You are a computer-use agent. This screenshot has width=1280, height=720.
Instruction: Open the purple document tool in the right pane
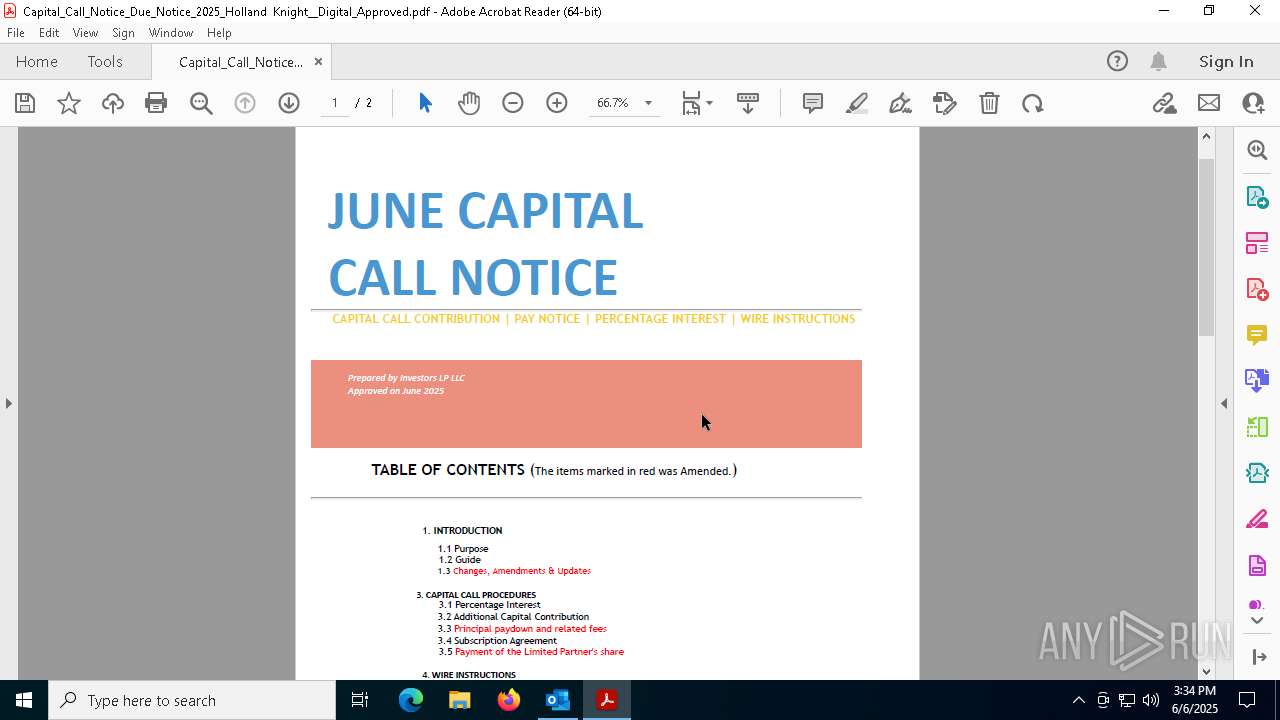pyautogui.click(x=1257, y=566)
